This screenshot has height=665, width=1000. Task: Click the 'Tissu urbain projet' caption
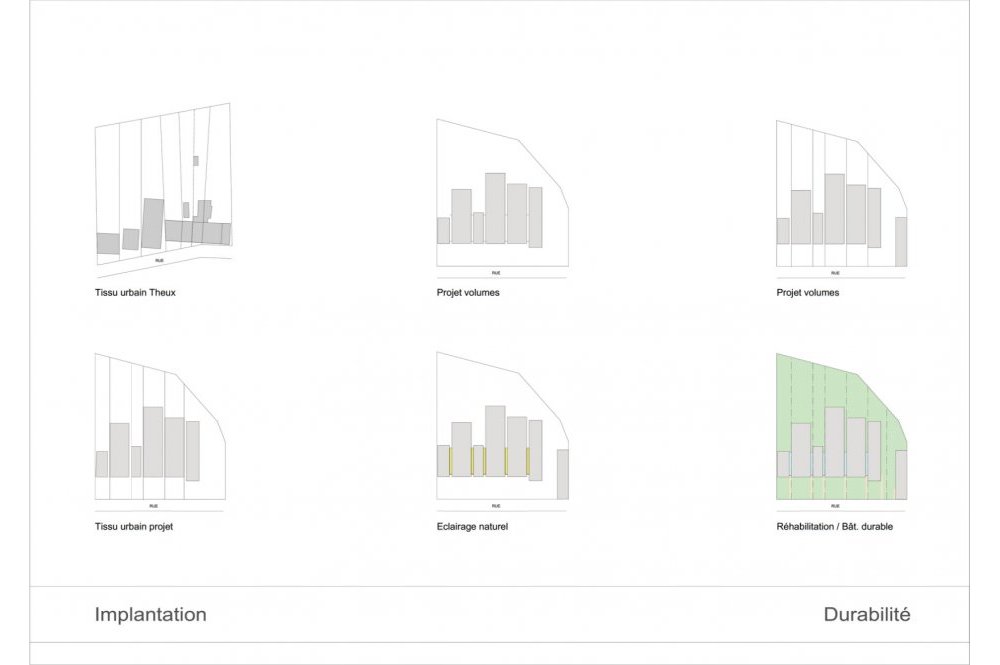point(134,527)
